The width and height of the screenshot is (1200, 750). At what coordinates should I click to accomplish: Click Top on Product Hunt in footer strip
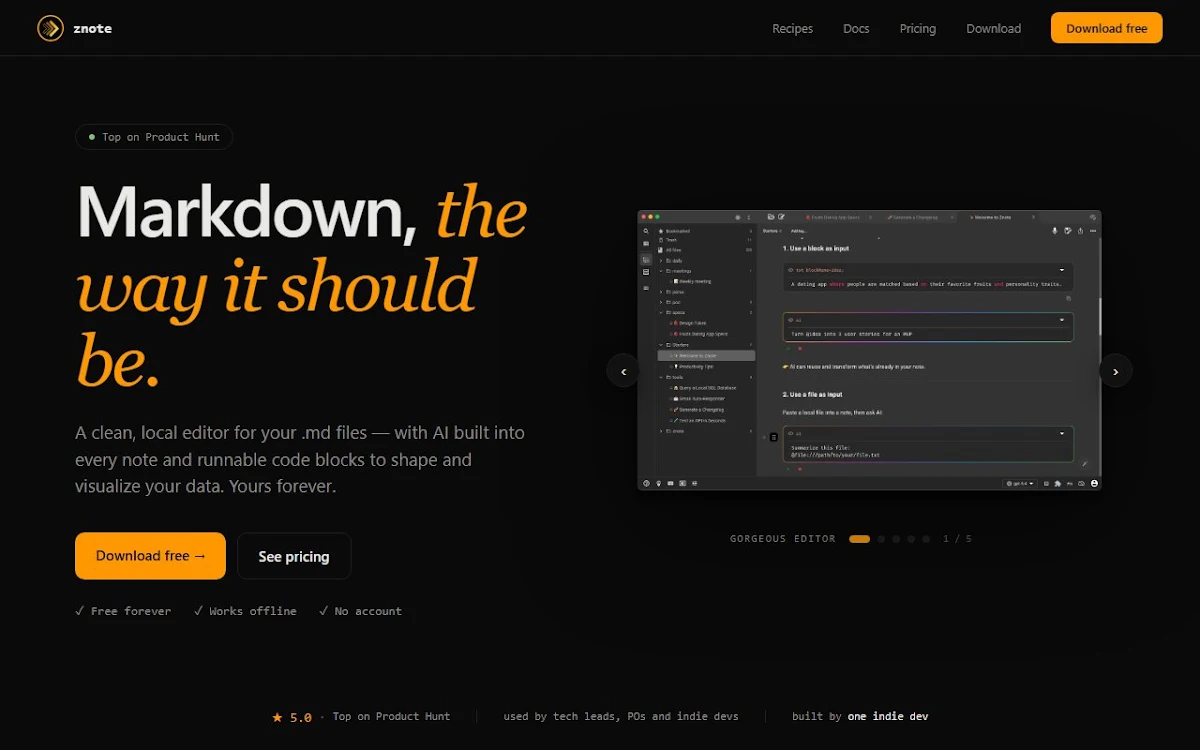391,716
